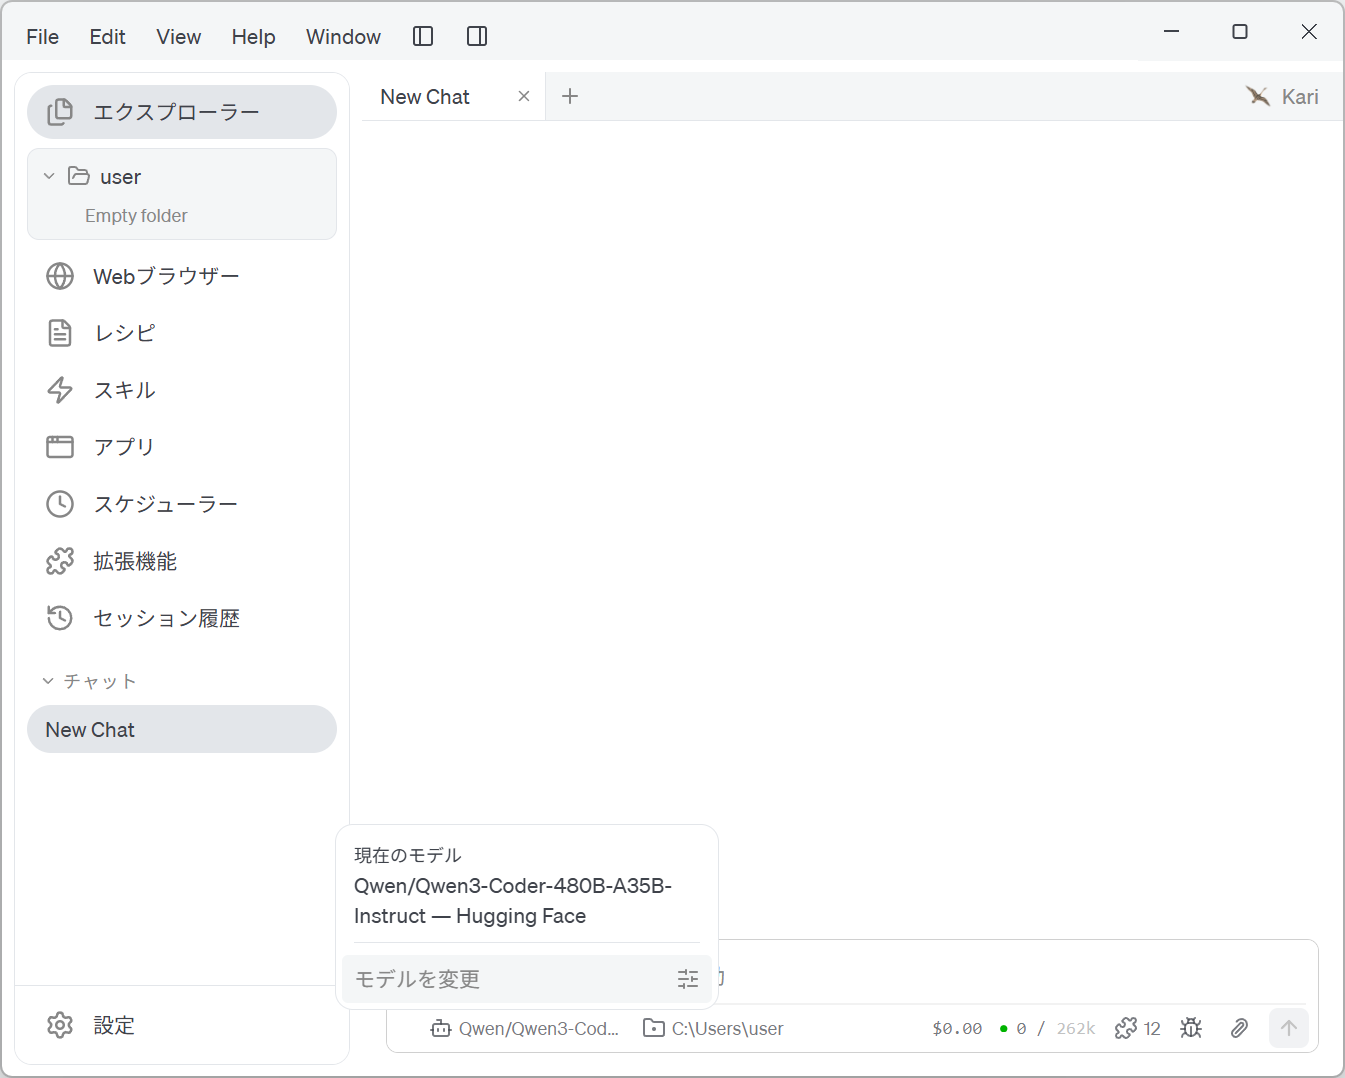
Task: Open the Webブラウザー globe icon
Action: point(60,276)
